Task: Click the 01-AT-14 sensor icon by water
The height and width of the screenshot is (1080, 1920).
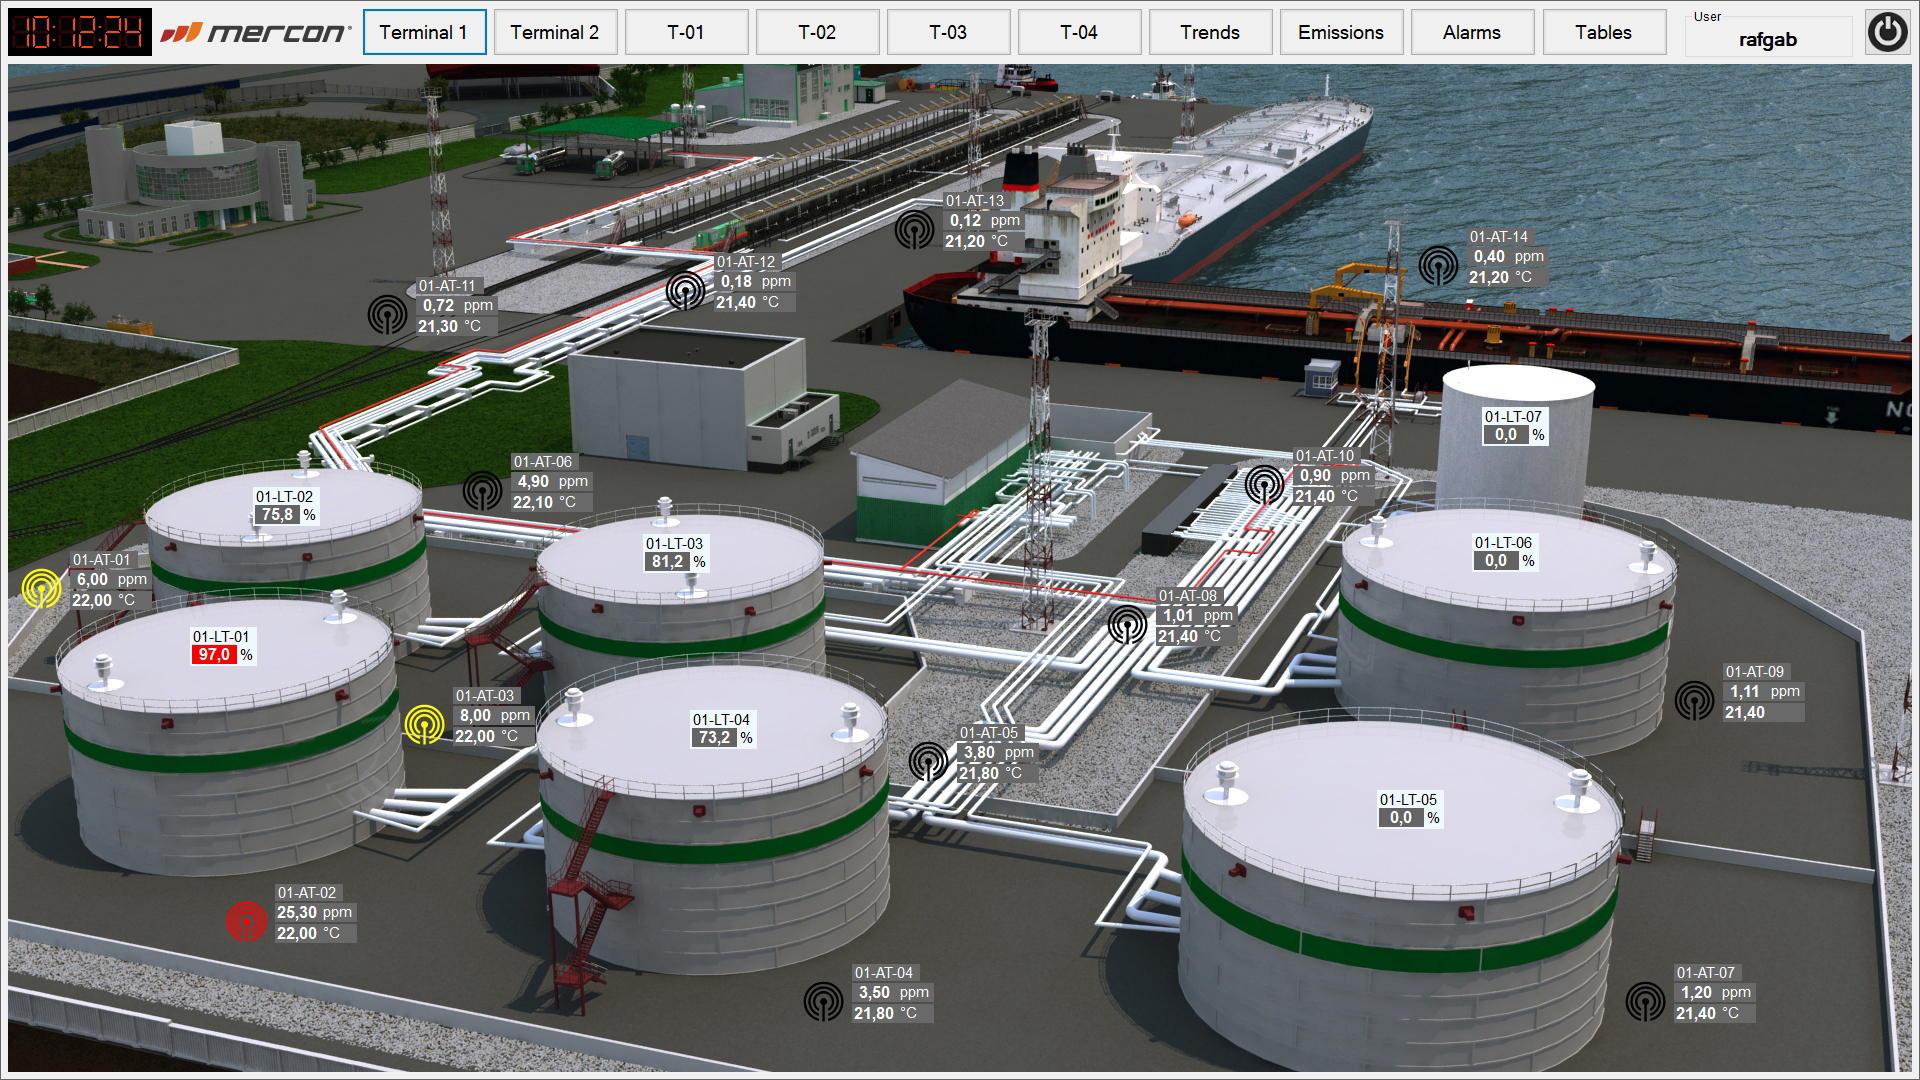Action: (1438, 266)
